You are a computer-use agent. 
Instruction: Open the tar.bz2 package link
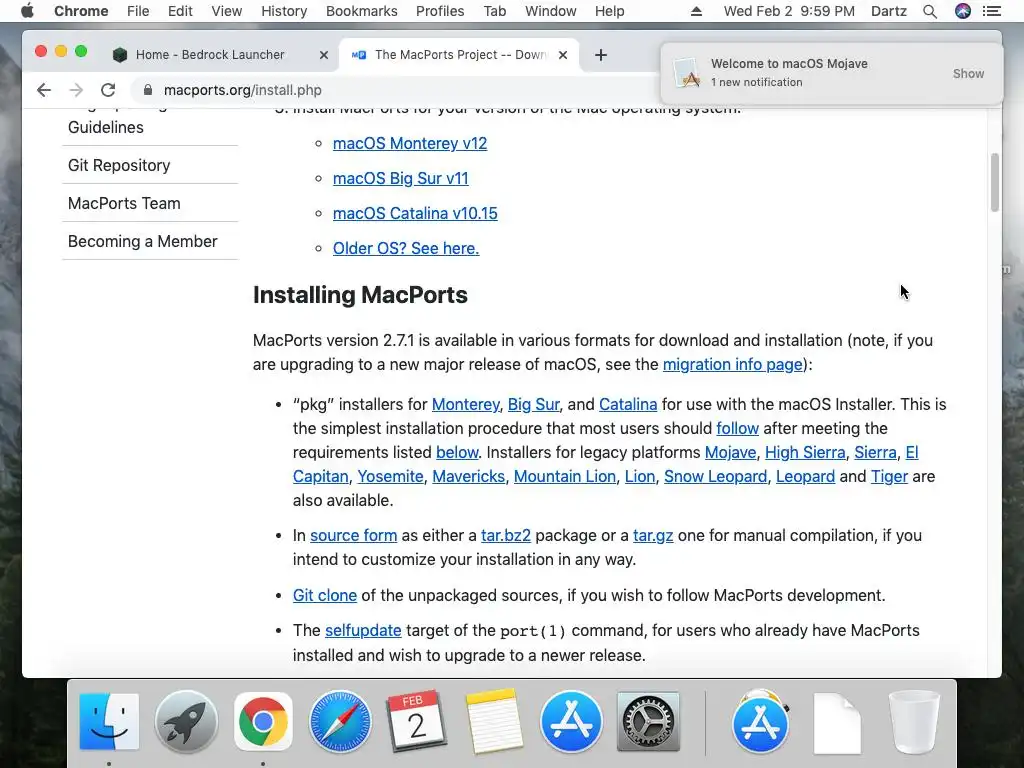[505, 536]
